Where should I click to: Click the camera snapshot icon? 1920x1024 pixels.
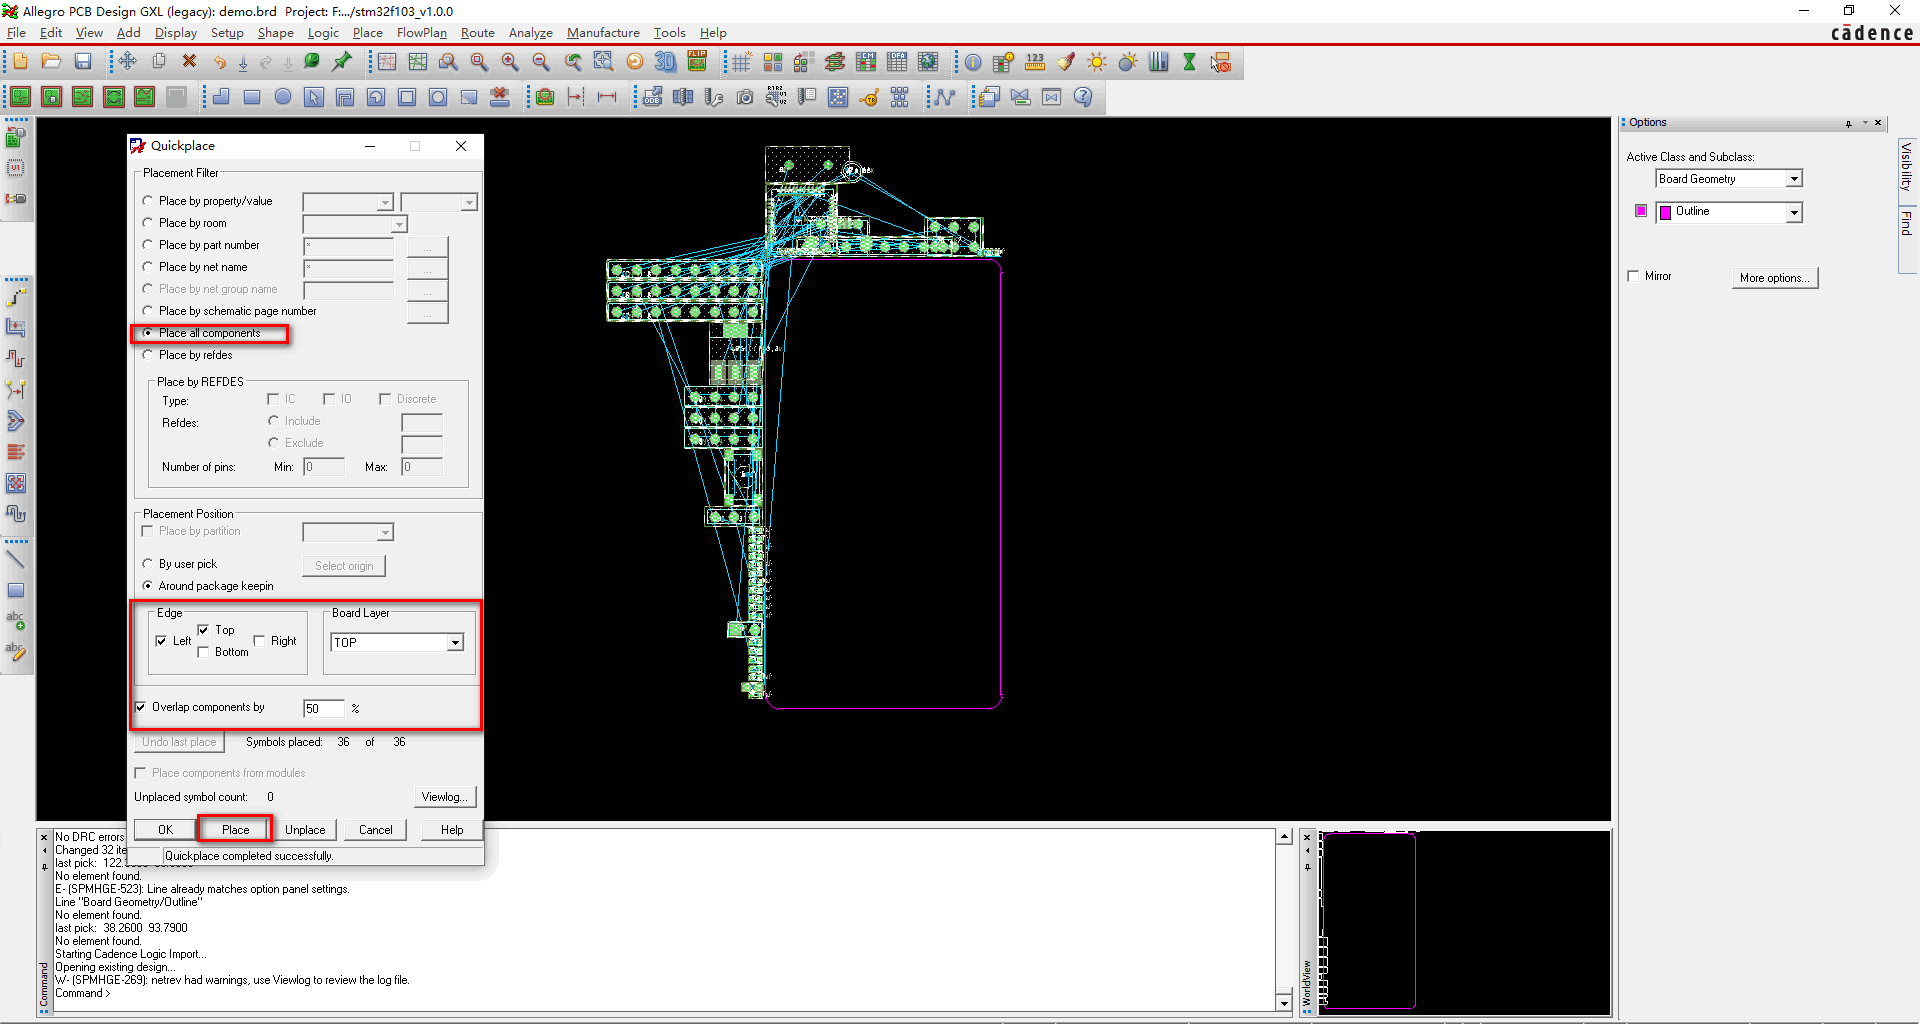pos(745,97)
